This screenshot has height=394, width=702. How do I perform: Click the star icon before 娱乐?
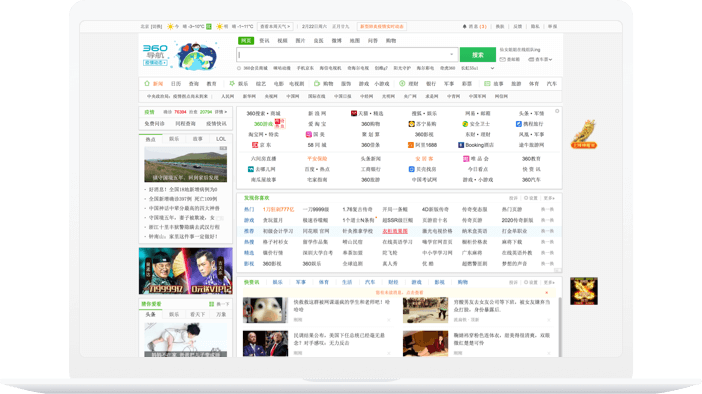click(x=232, y=83)
